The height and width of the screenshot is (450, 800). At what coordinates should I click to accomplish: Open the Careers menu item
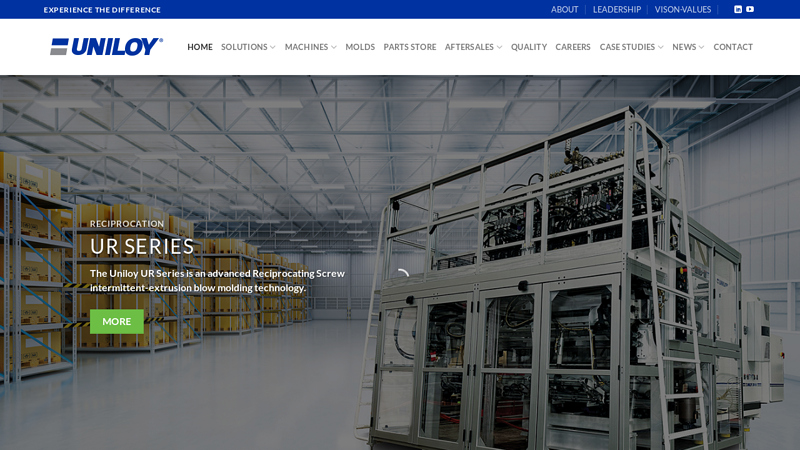[x=573, y=47]
